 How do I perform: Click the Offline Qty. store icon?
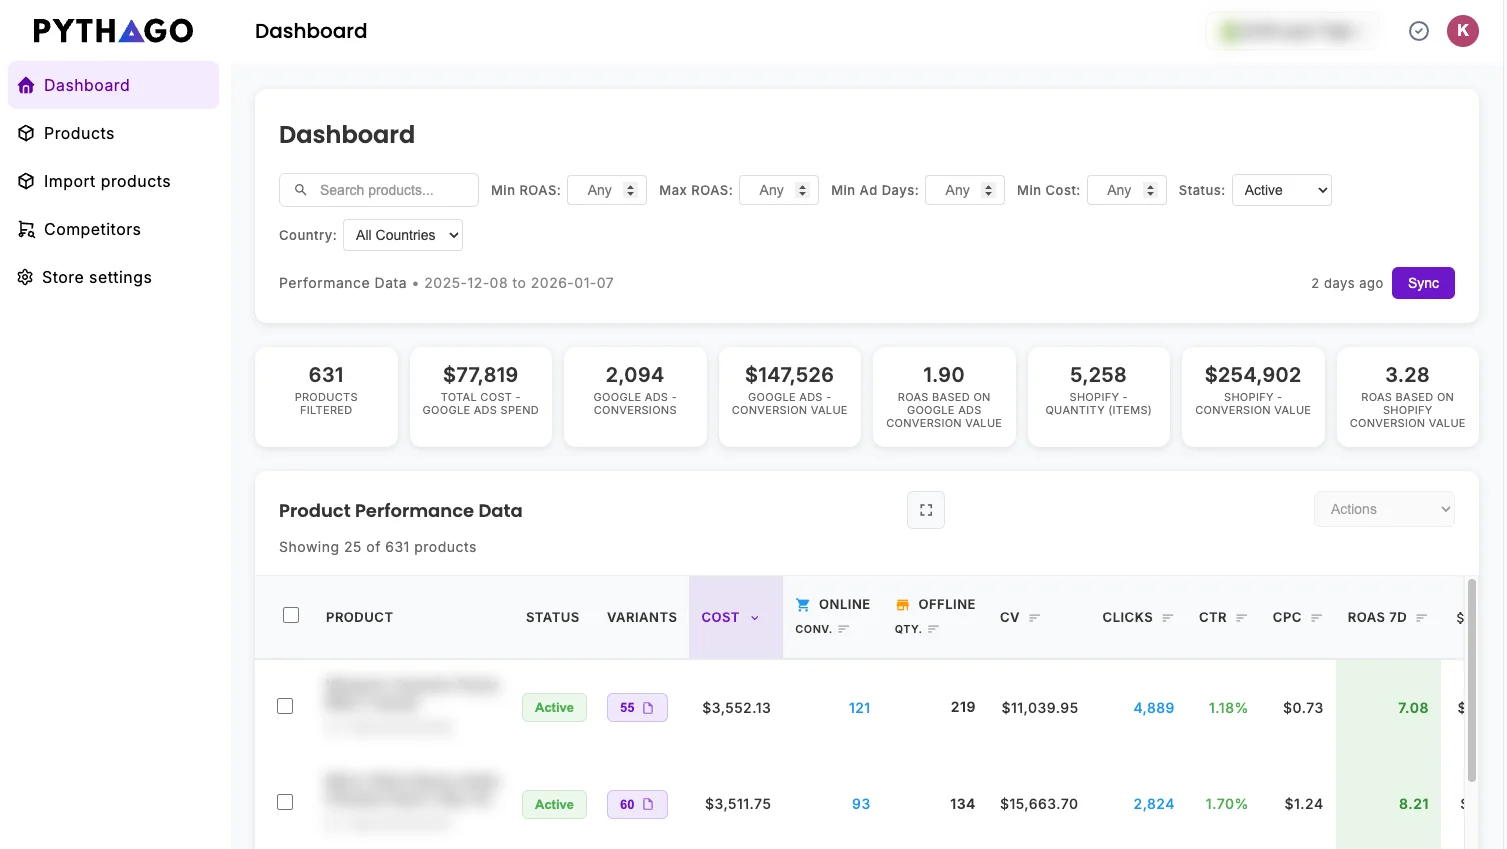[902, 604]
